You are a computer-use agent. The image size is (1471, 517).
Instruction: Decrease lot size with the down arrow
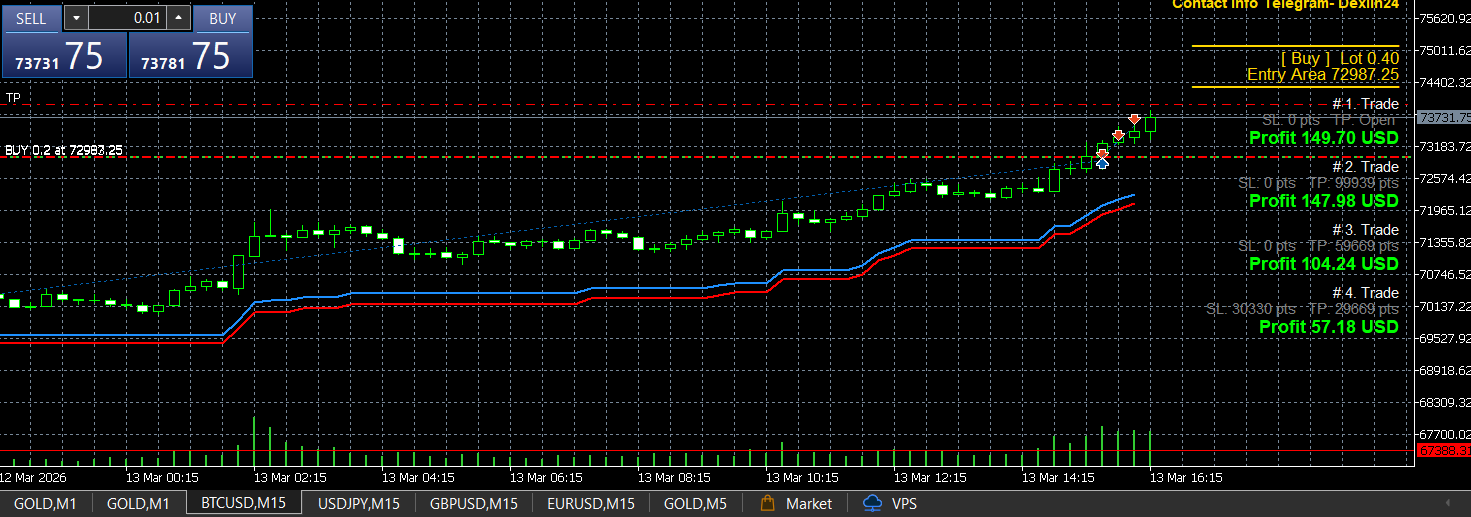tap(76, 18)
